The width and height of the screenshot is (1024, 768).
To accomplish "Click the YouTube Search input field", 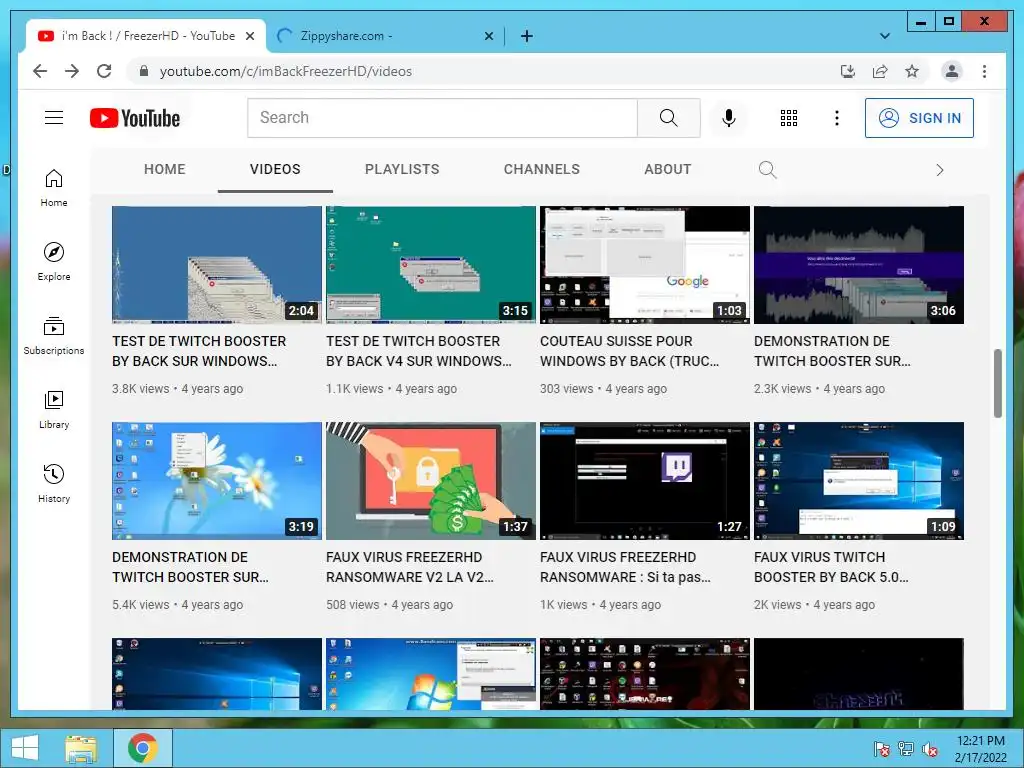I will click(x=442, y=118).
